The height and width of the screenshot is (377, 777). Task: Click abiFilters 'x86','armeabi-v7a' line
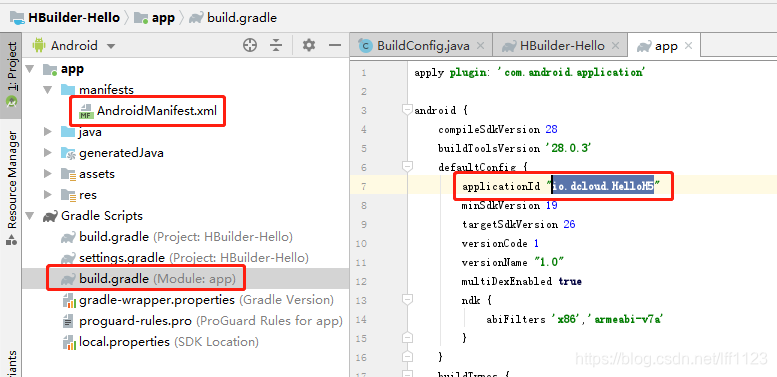[575, 319]
